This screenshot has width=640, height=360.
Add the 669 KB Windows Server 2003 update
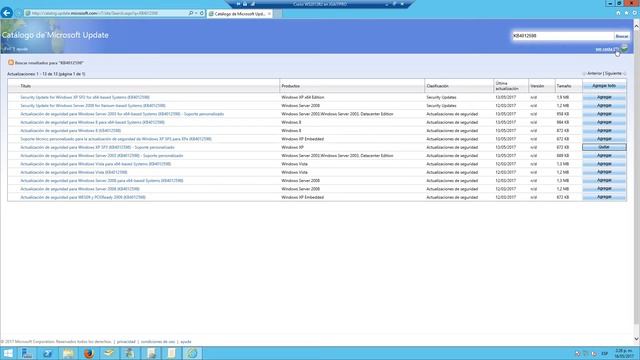coord(604,156)
